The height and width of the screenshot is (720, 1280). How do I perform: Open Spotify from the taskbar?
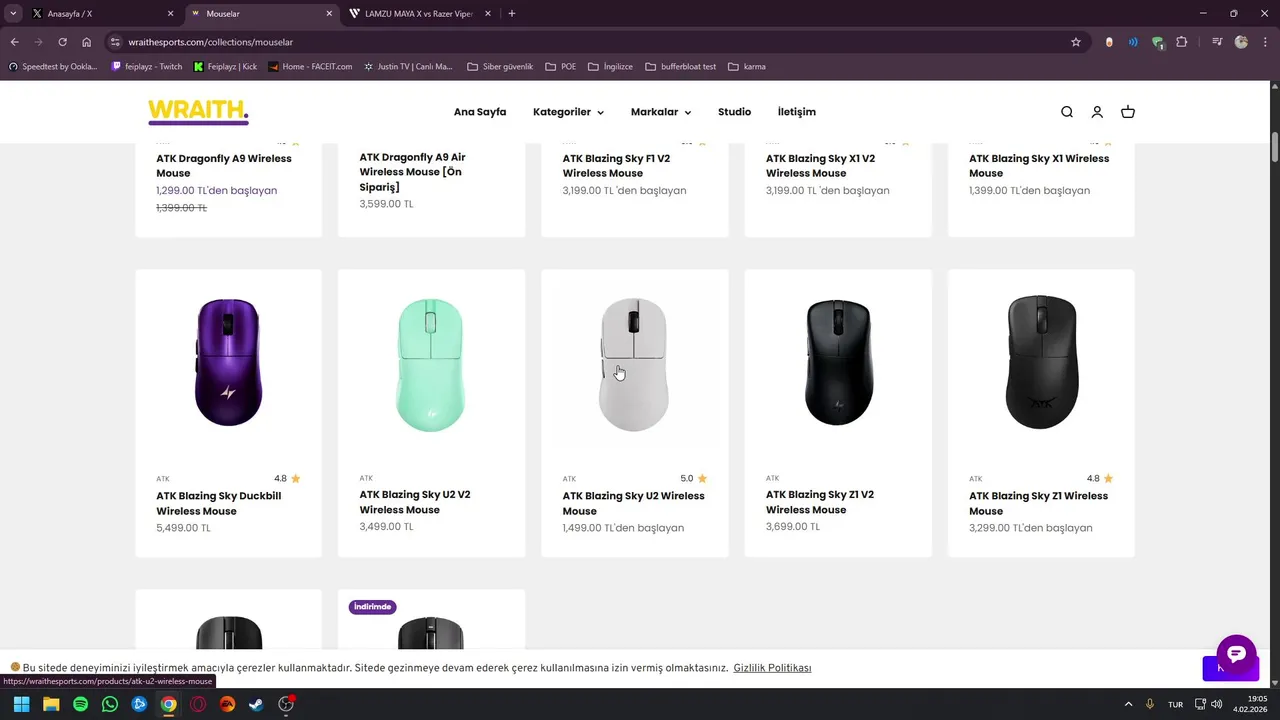(80, 704)
